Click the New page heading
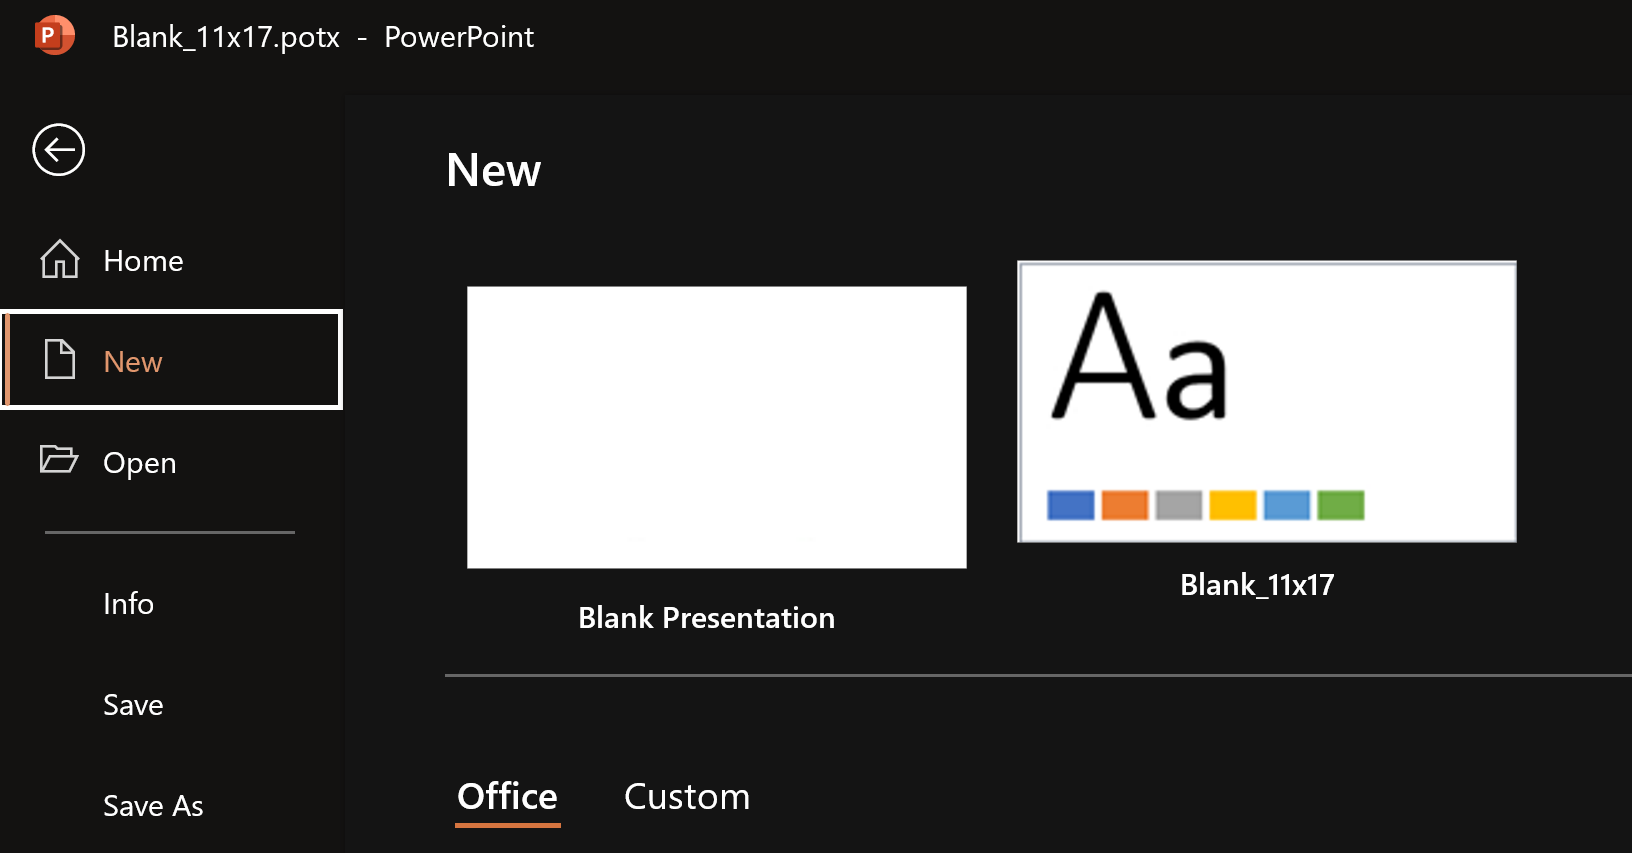1632x853 pixels. point(494,170)
